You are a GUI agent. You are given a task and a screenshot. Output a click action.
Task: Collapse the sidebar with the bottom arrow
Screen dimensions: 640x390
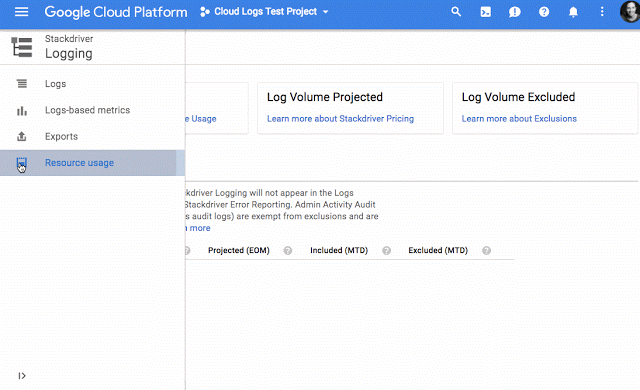[x=22, y=376]
